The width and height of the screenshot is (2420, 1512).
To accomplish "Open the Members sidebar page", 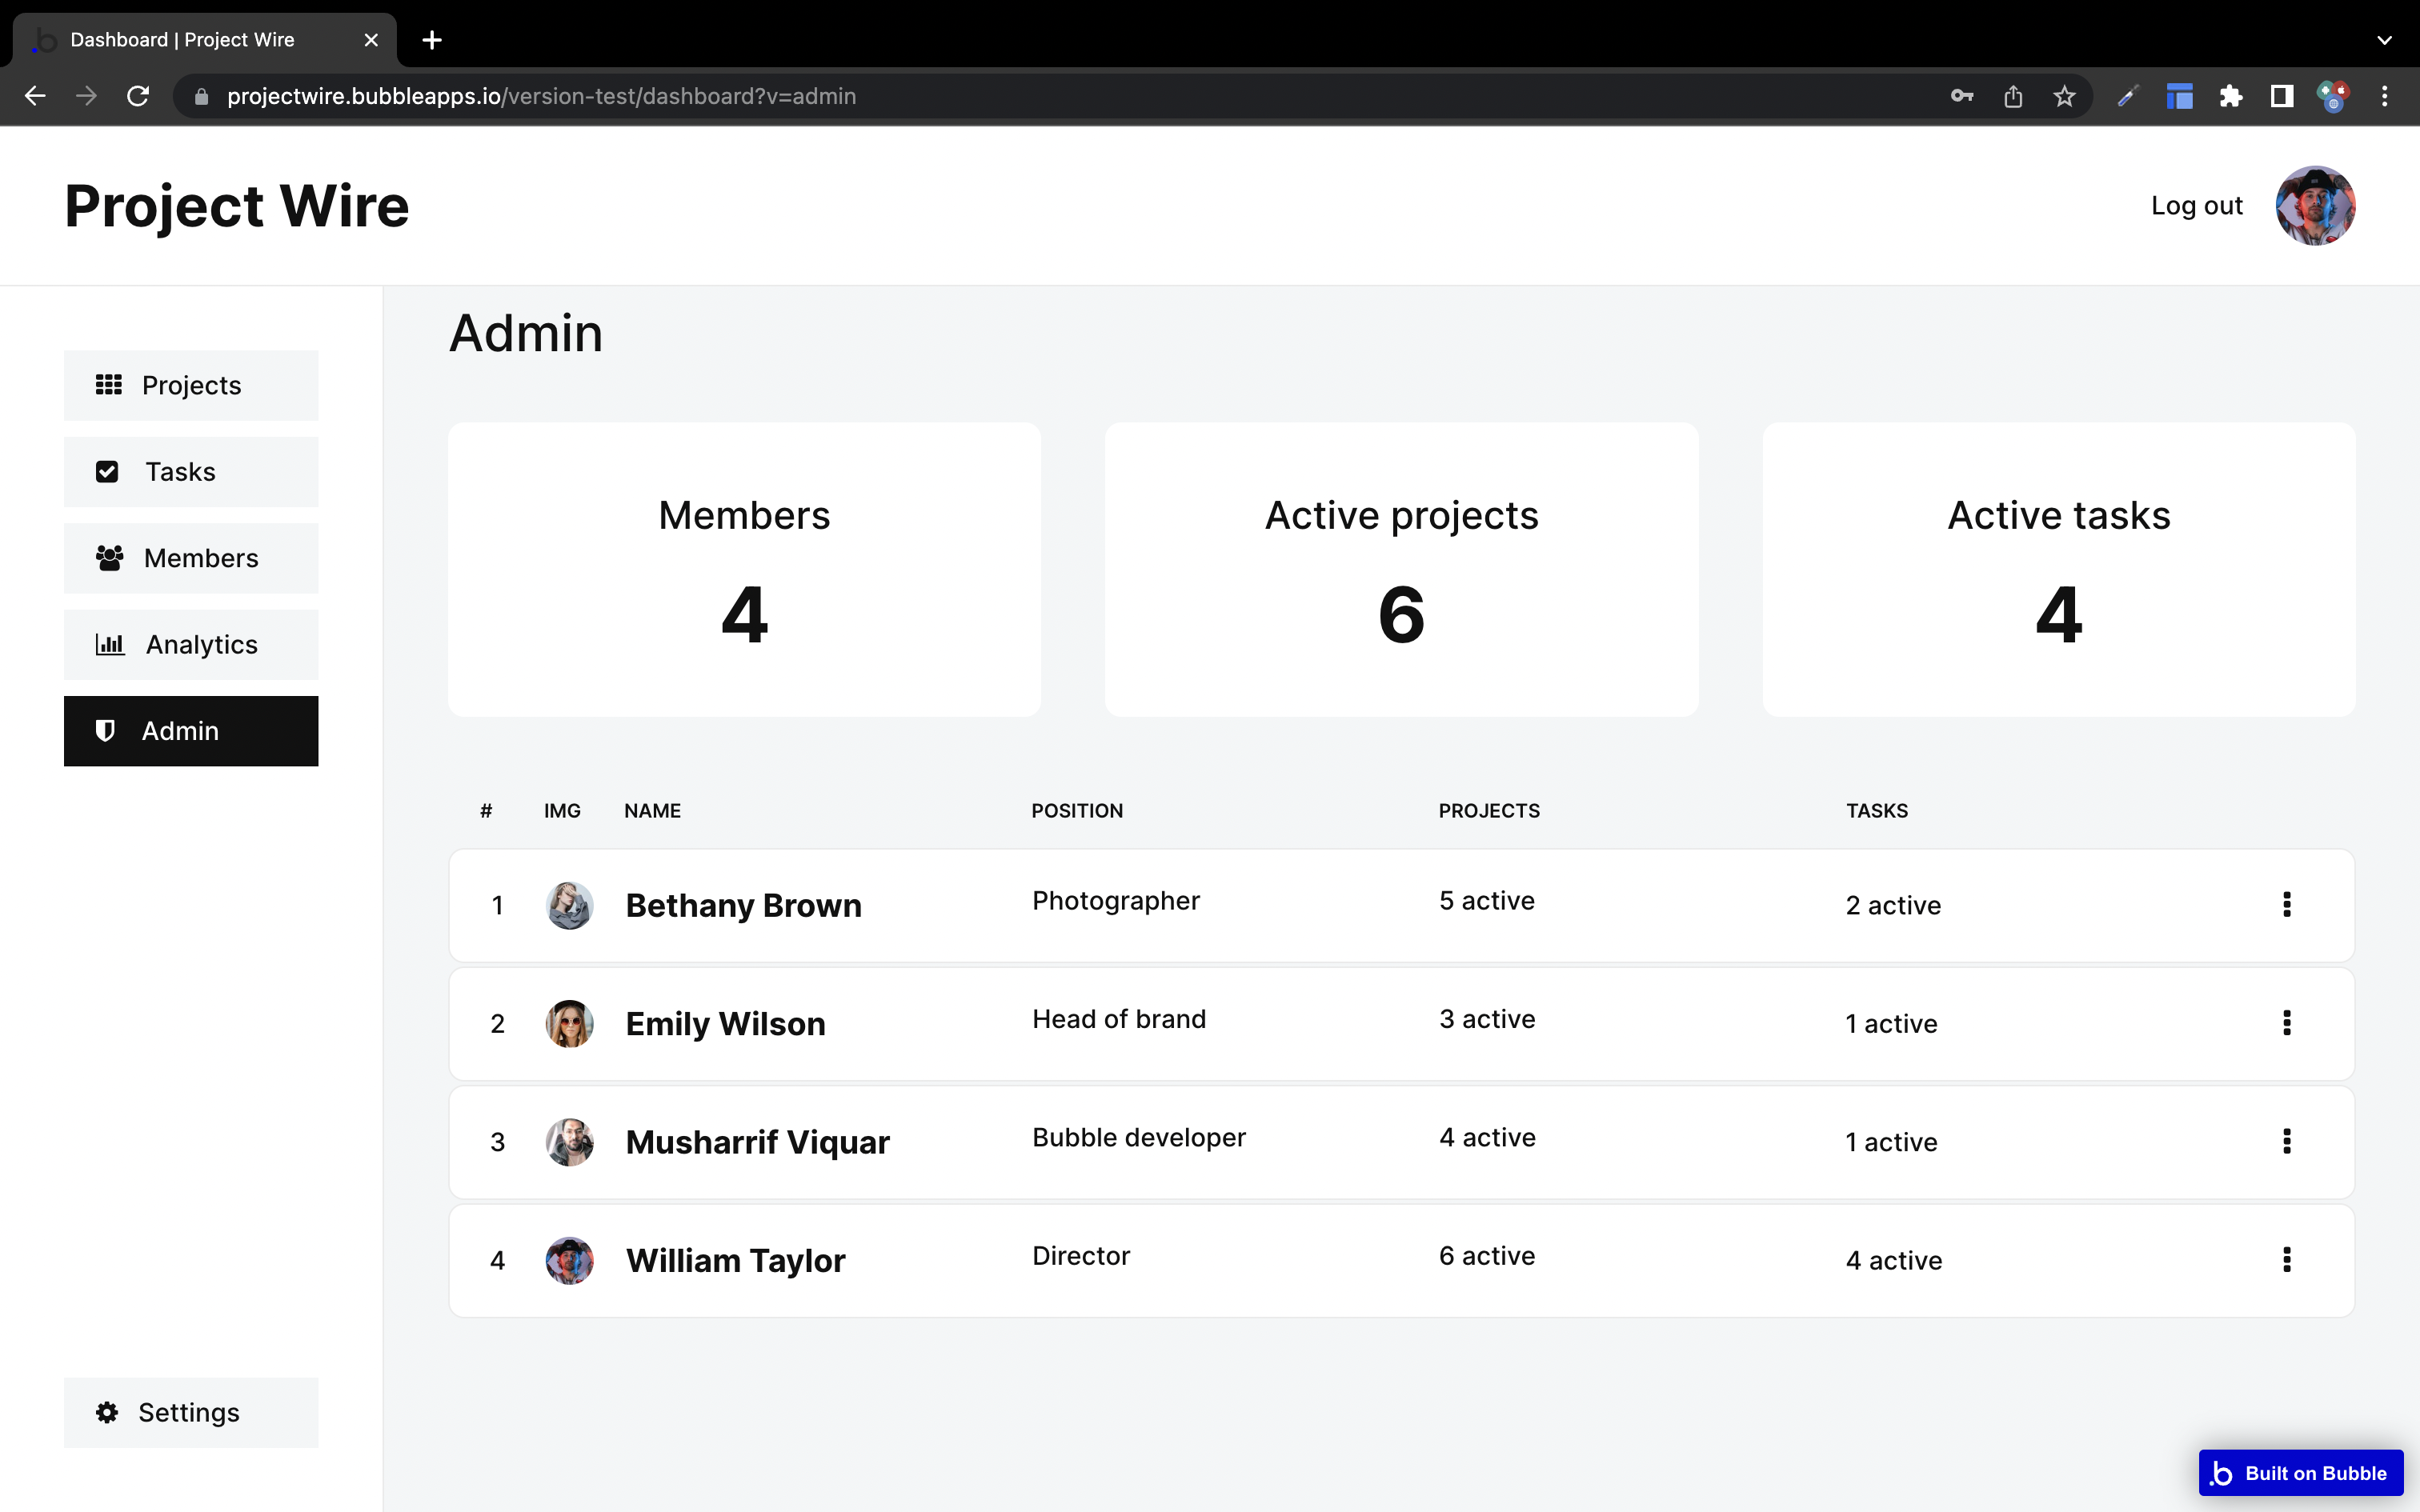I will [191, 558].
